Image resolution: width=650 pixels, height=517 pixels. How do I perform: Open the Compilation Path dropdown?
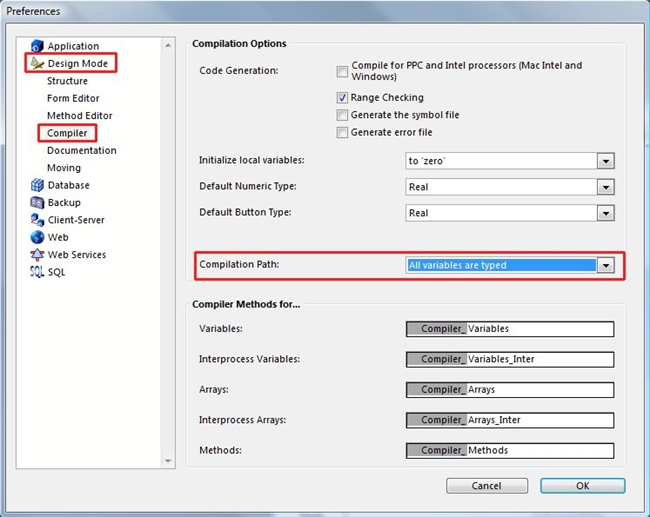[604, 265]
